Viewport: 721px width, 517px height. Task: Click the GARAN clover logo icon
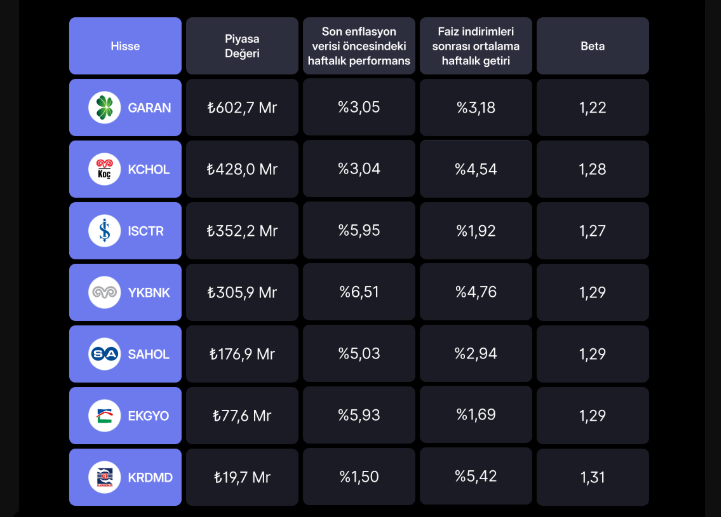click(x=104, y=108)
